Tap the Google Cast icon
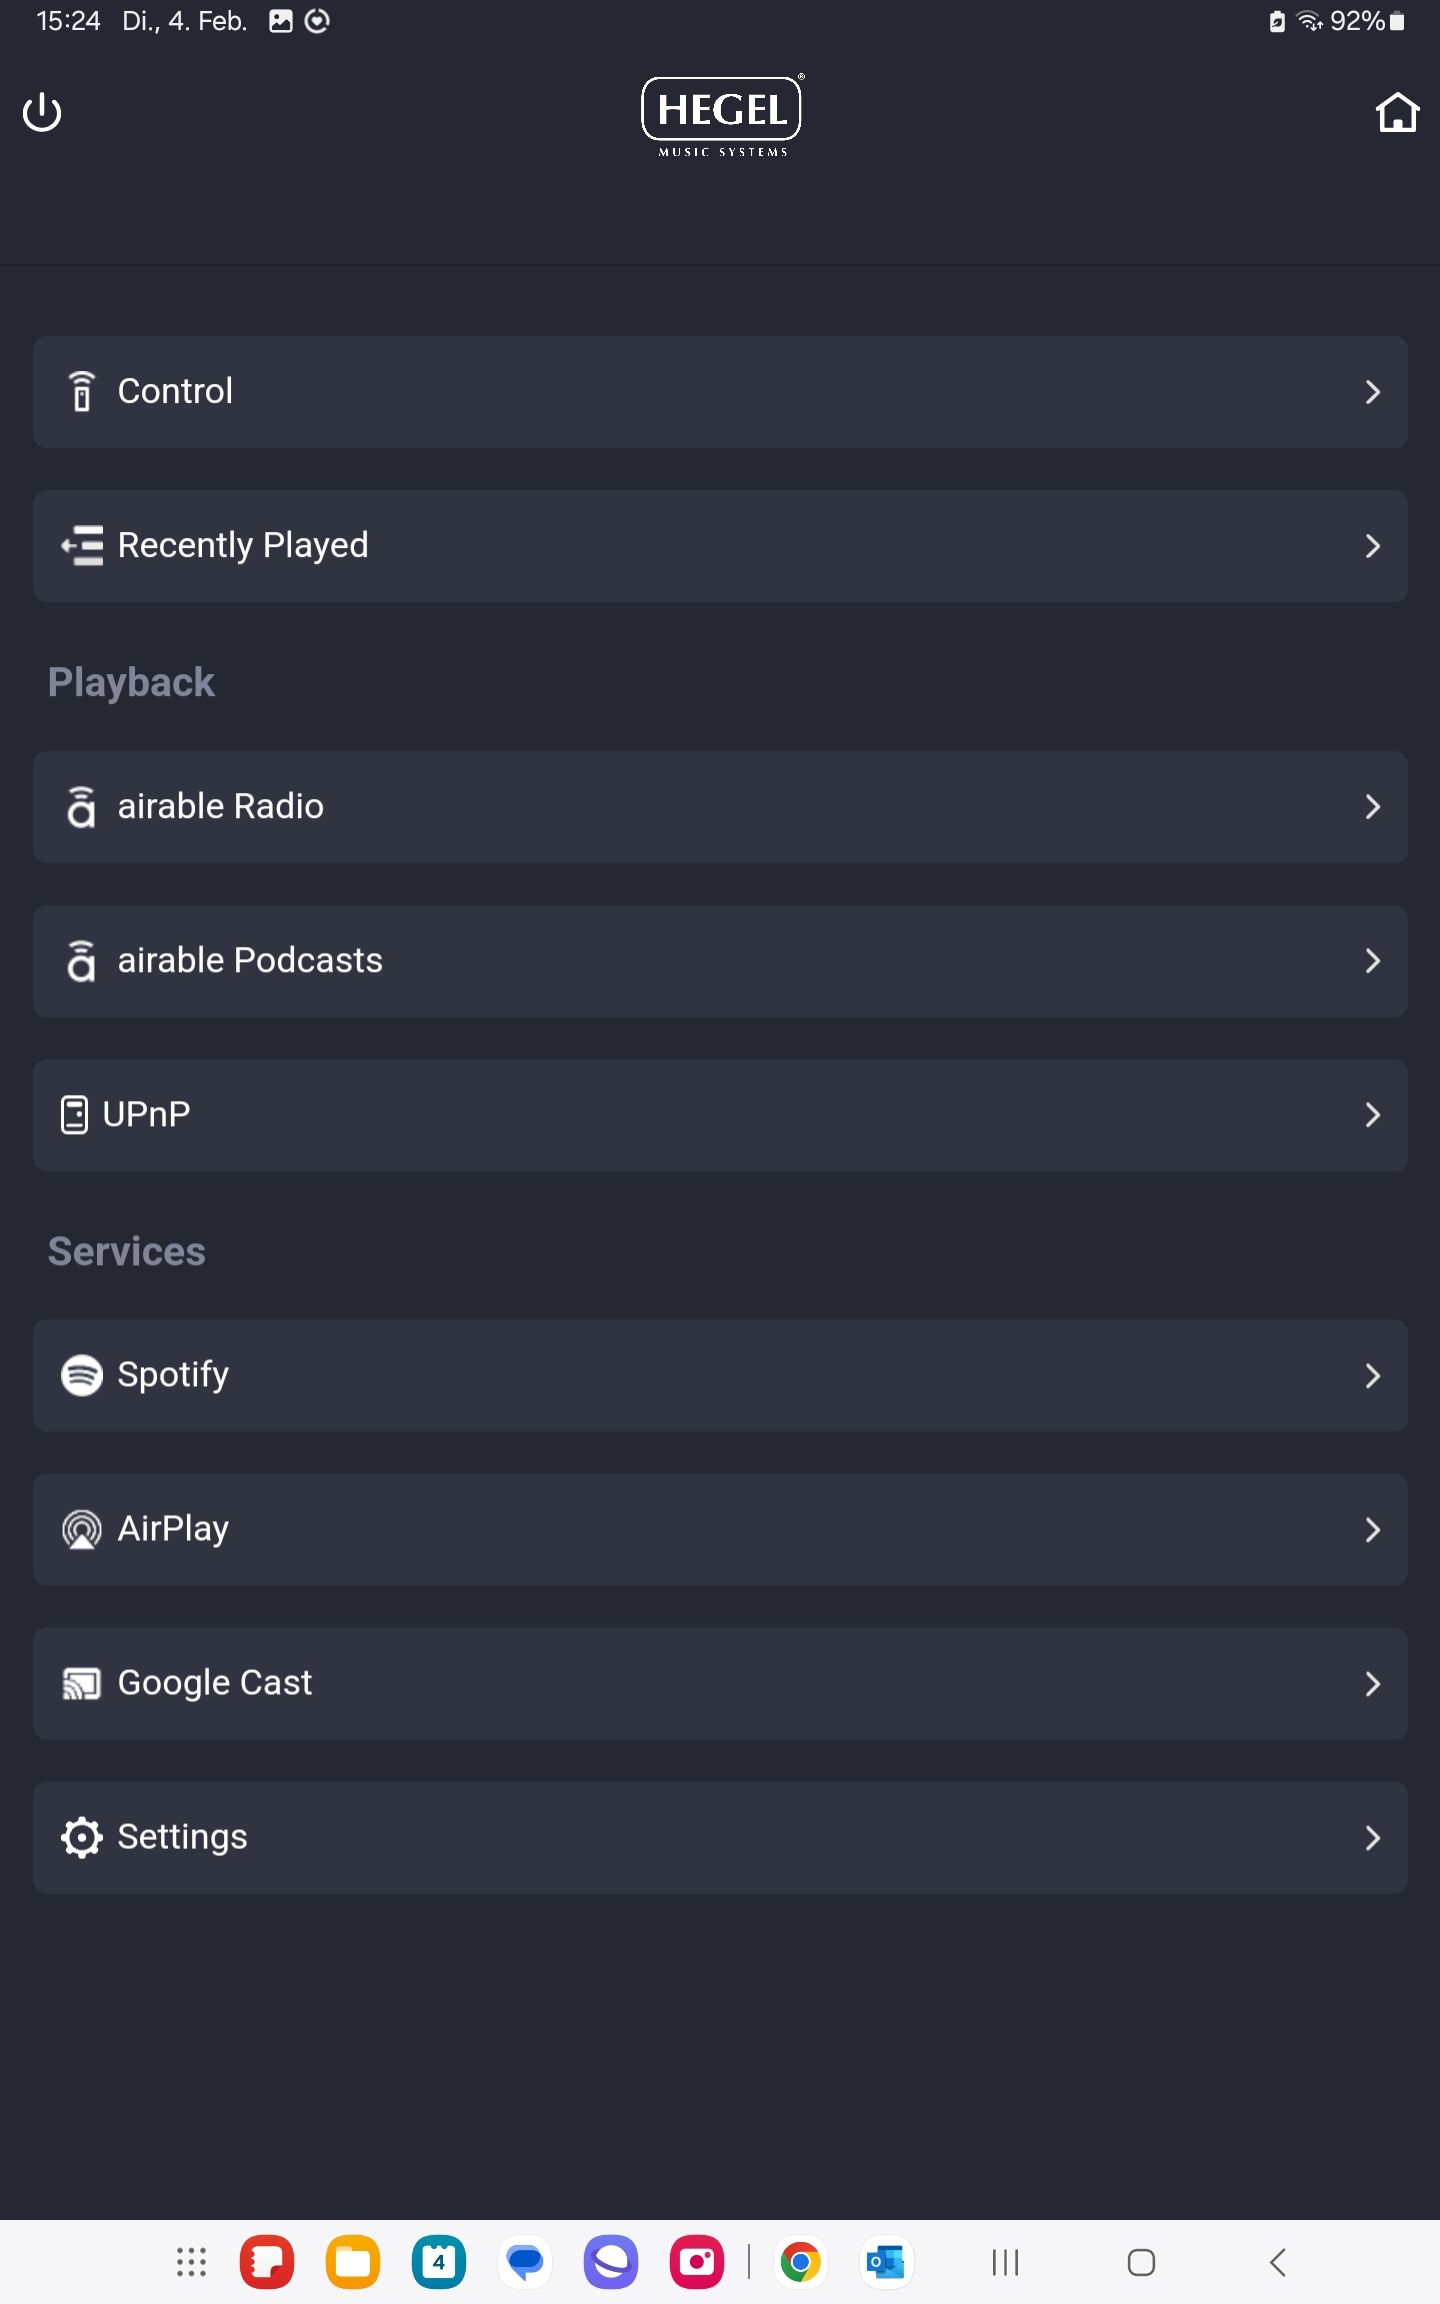Viewport: 1440px width, 2304px height. 82,1683
